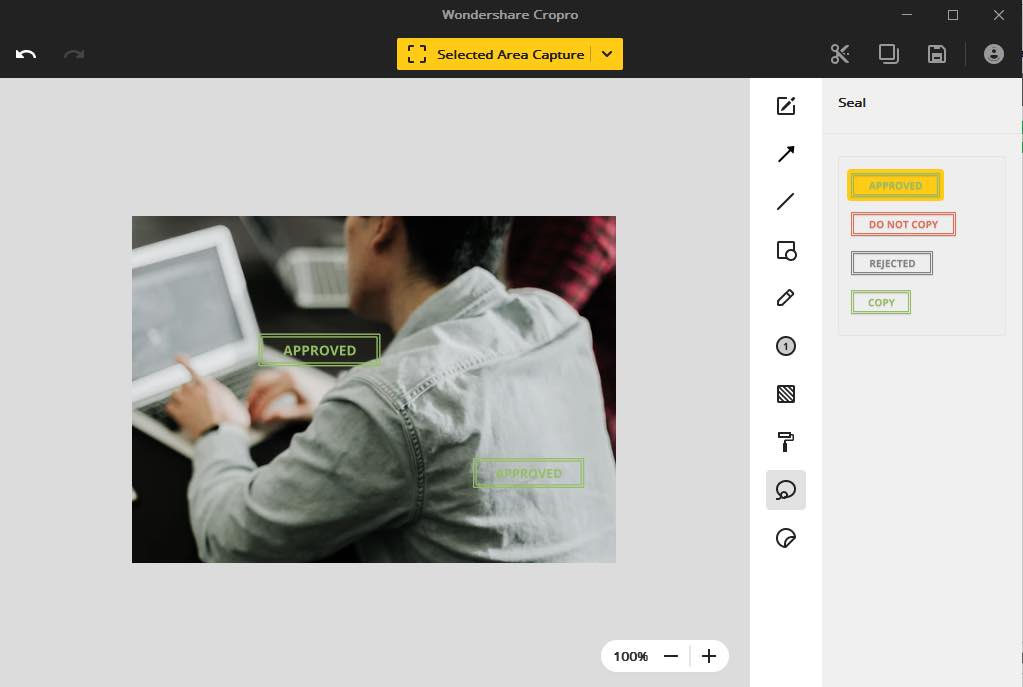Screen dimensions: 1023x687
Task: Choose the COPY seal
Action: point(881,303)
